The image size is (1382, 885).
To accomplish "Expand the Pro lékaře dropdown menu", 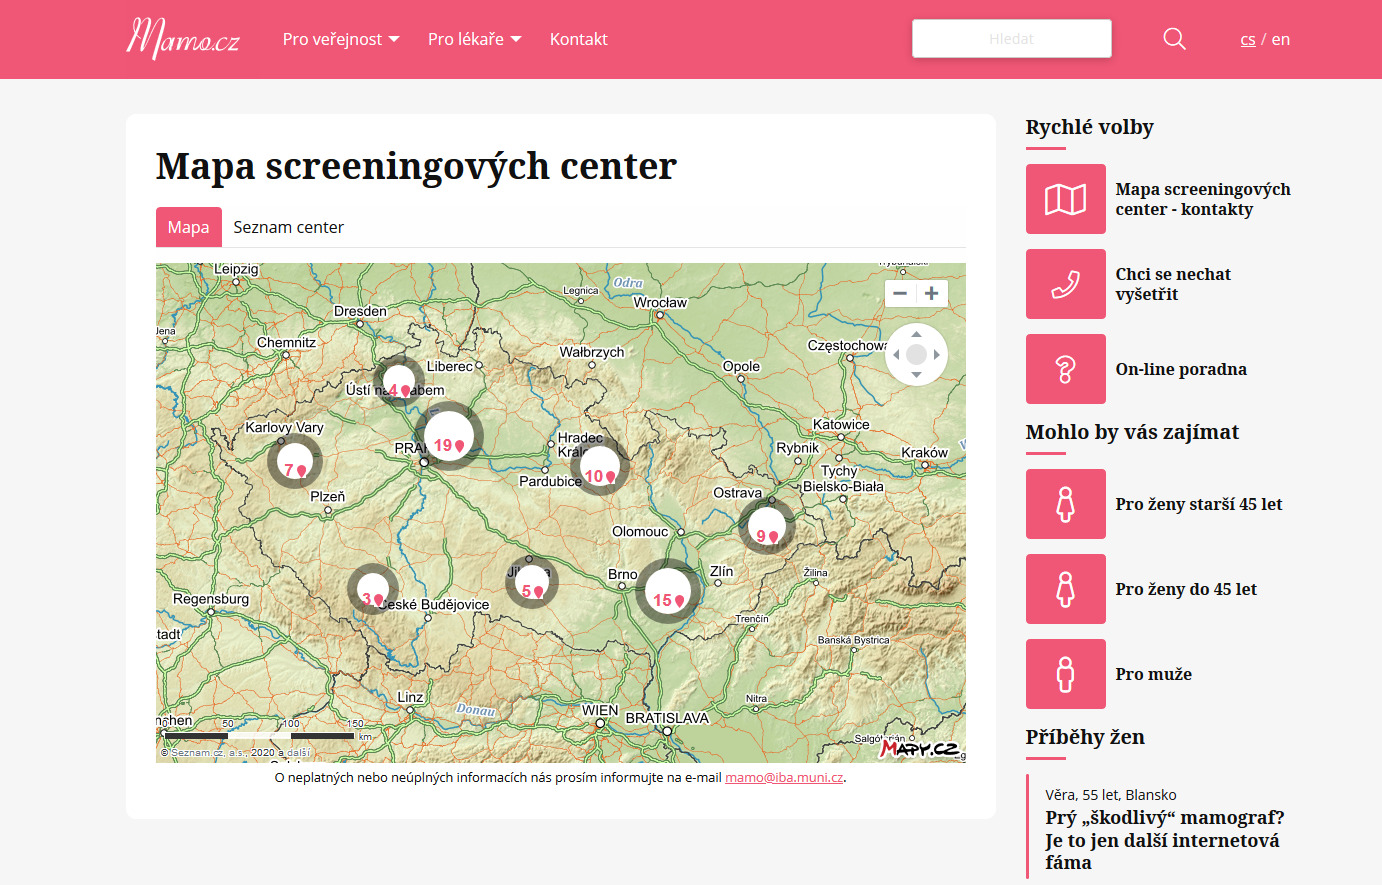I will [475, 39].
